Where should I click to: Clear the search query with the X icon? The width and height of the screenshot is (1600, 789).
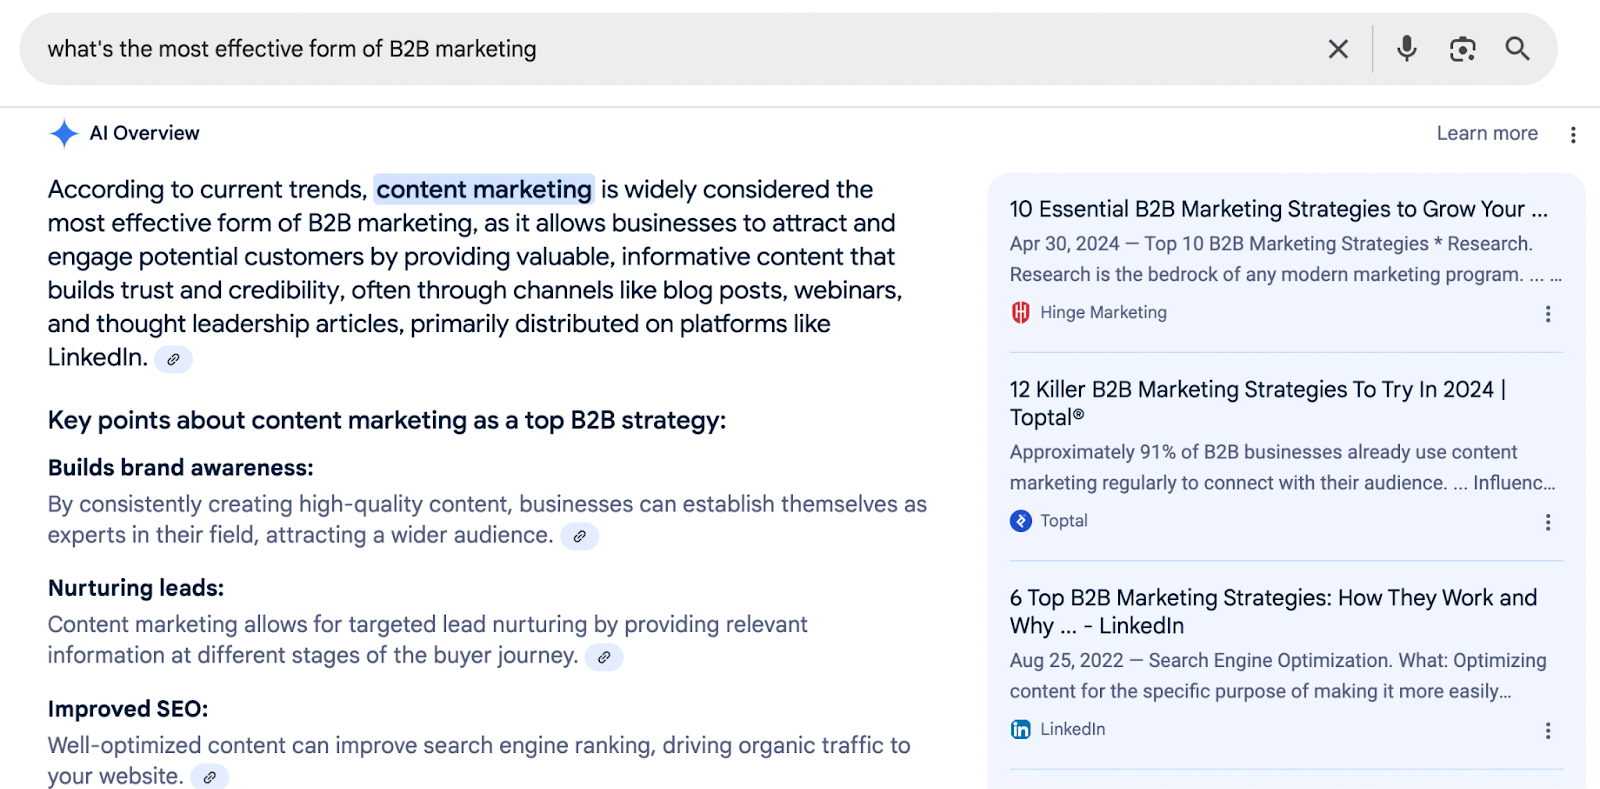(x=1338, y=49)
